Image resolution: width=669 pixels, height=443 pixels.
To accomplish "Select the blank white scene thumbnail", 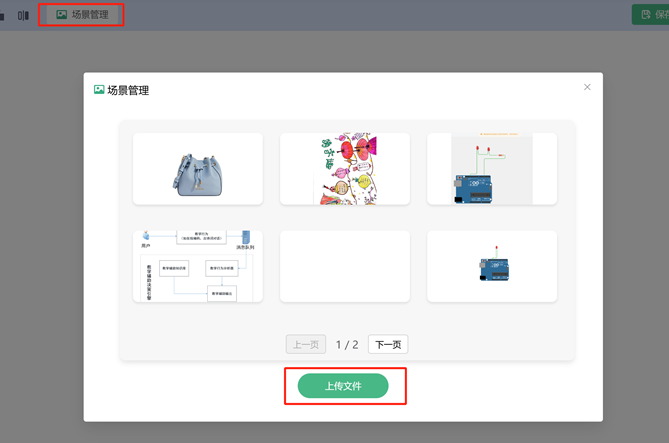I will (x=345, y=266).
